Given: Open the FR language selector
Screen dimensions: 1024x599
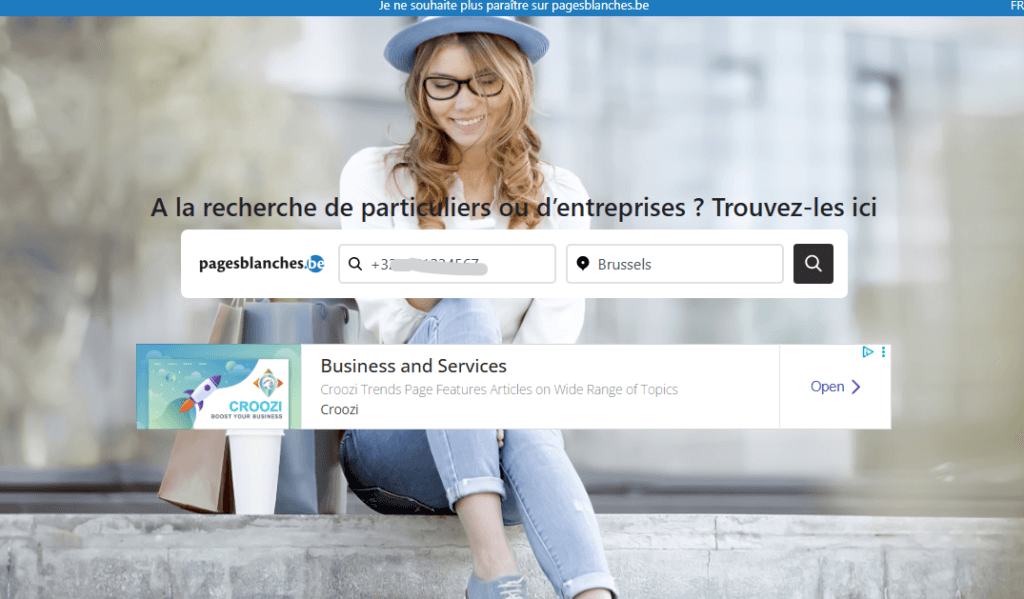Looking at the screenshot, I should coord(1016,6).
